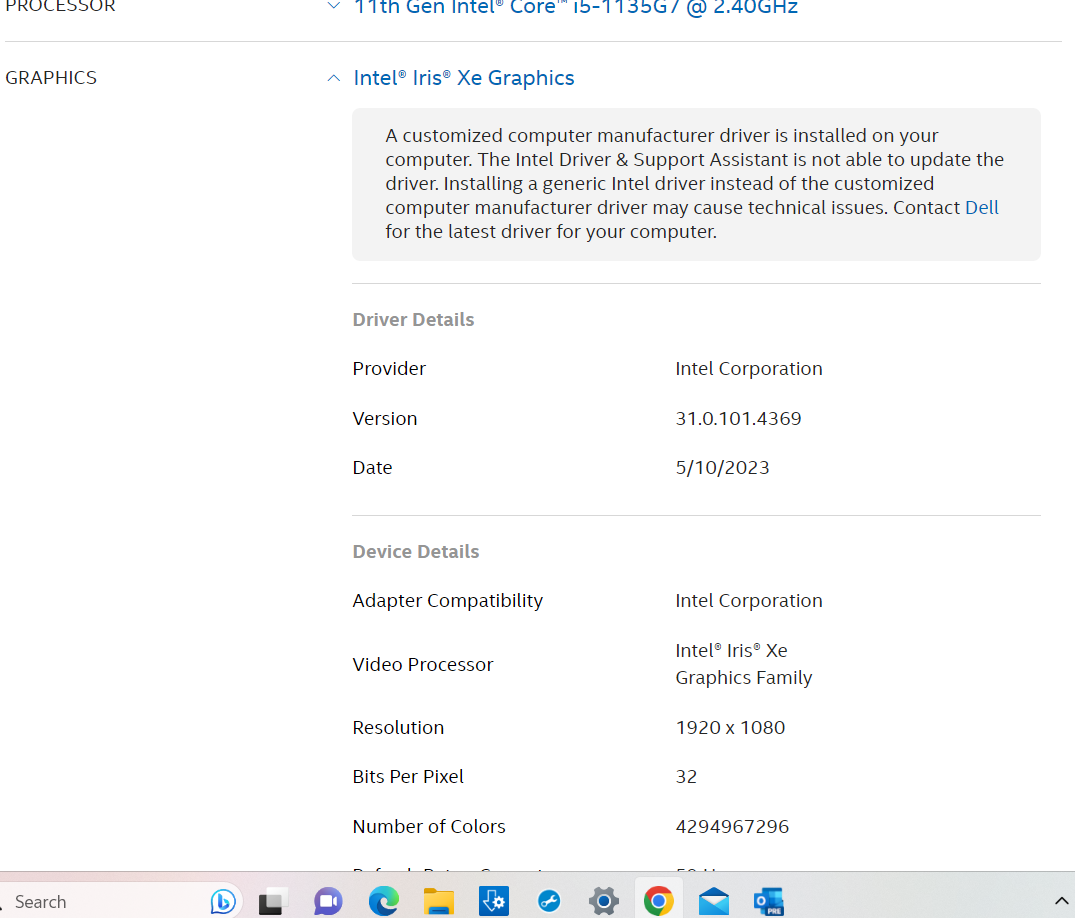Open Bing Chat icon in search box
This screenshot has height=918, width=1075.
(223, 901)
